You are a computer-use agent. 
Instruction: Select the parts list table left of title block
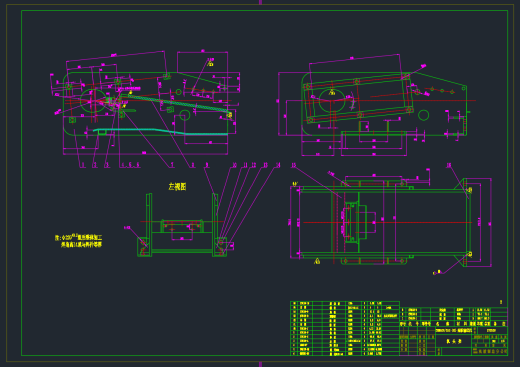coord(345,328)
